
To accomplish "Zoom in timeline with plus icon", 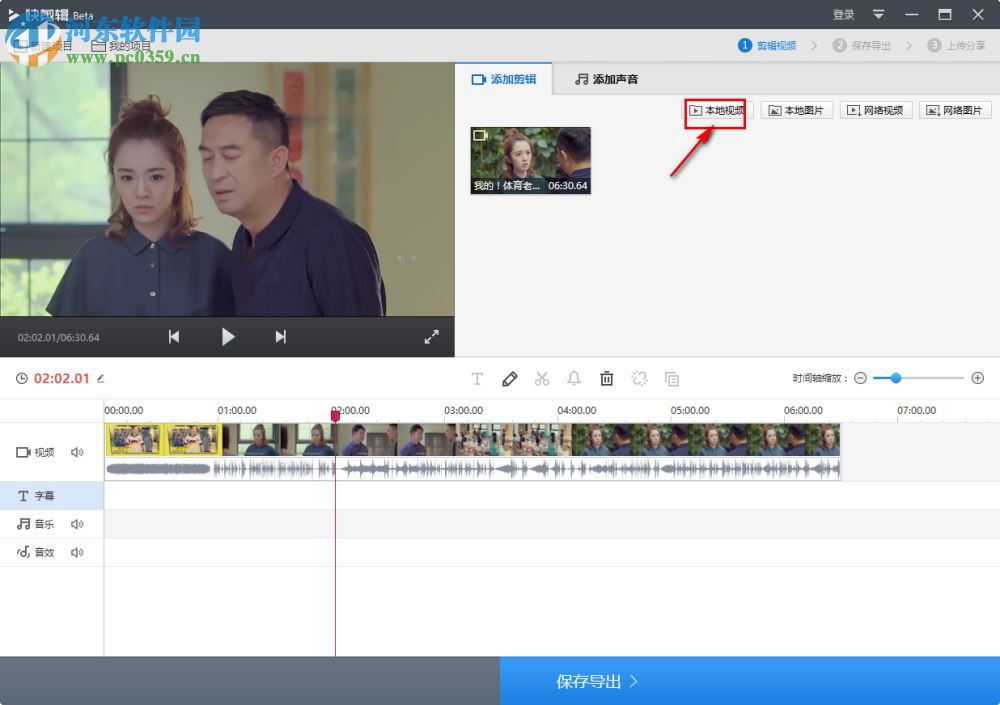I will pyautogui.click(x=977, y=378).
